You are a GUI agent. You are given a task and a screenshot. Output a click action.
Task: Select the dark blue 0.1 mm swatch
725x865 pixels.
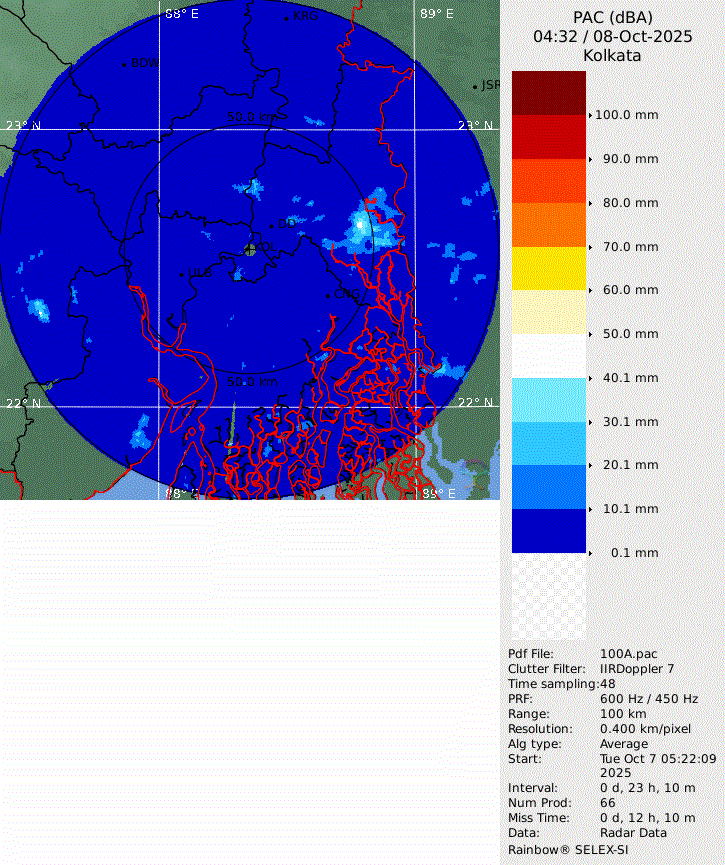[x=548, y=530]
